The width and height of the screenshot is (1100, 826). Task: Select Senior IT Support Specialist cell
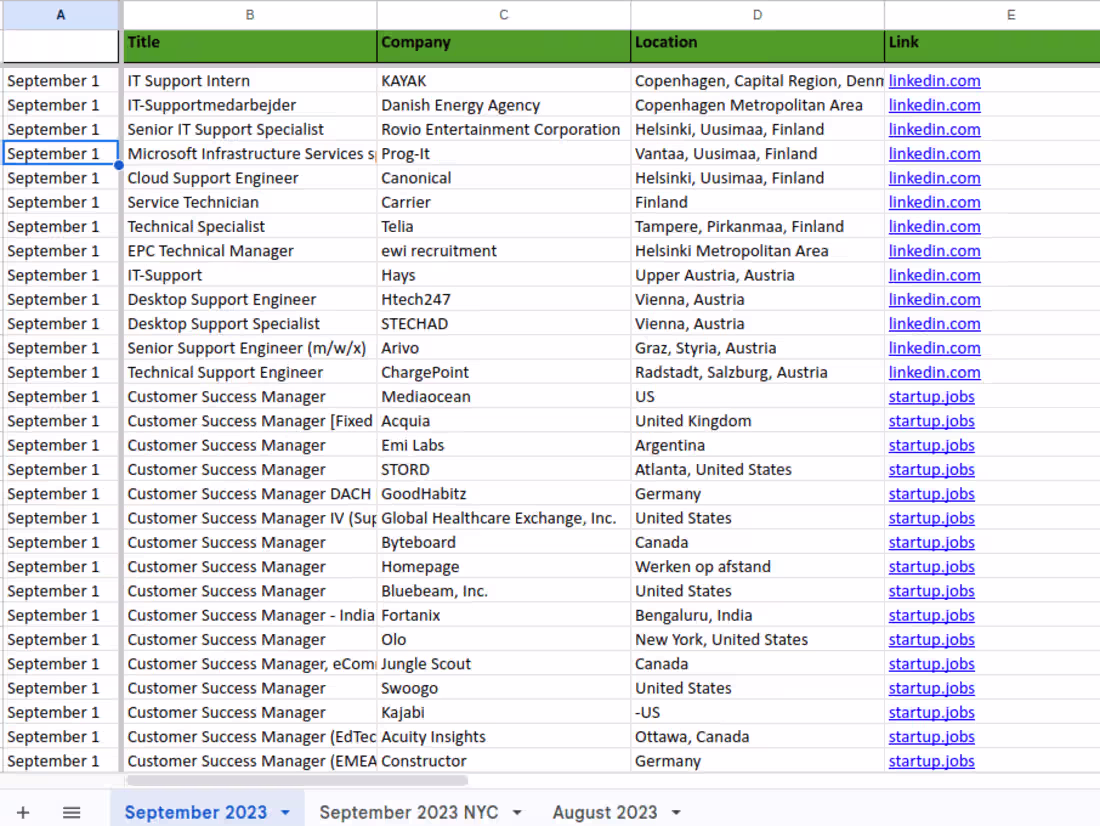pyautogui.click(x=250, y=130)
